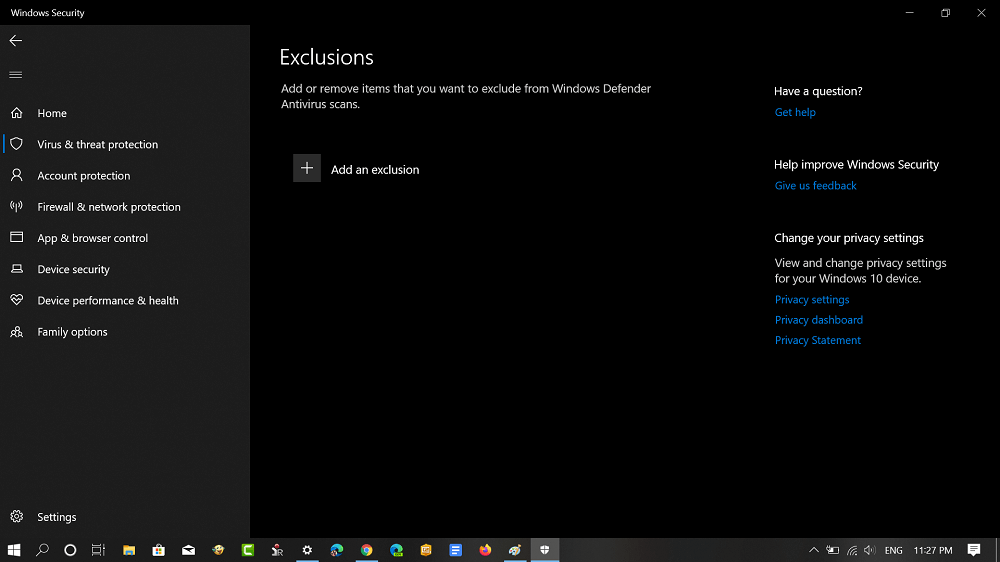This screenshot has height=562, width=1000.
Task: Click the Device performance & health heart icon
Action: (17, 300)
